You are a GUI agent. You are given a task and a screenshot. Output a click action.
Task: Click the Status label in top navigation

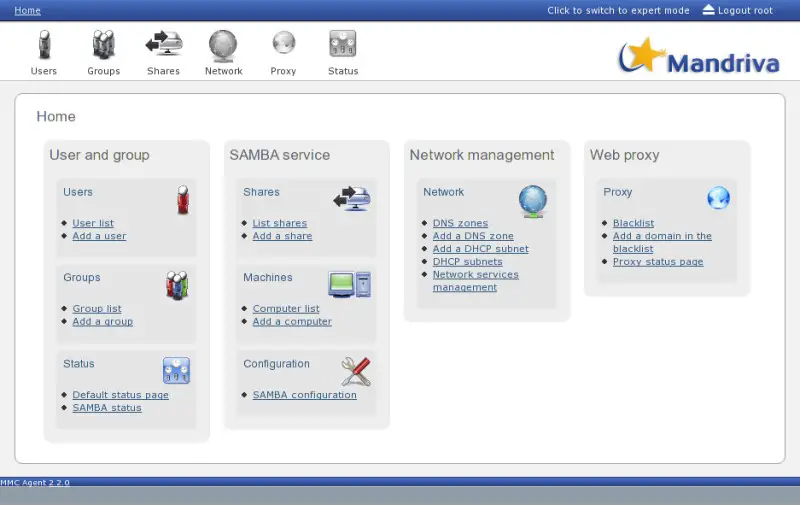(x=343, y=71)
